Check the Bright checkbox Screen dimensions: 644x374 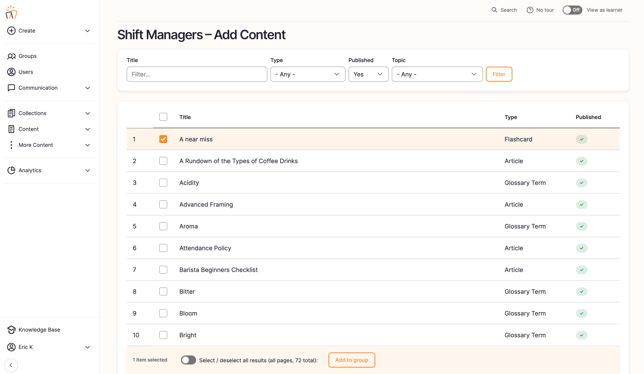pyautogui.click(x=163, y=335)
